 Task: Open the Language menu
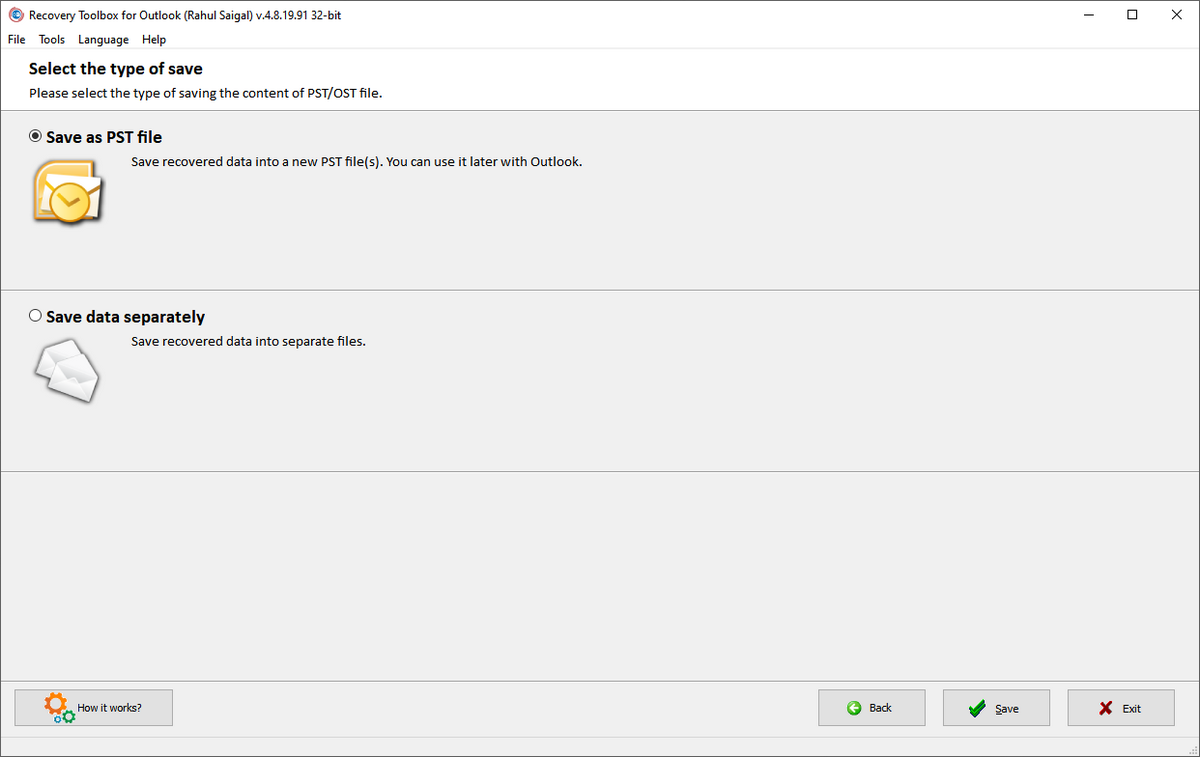[103, 40]
